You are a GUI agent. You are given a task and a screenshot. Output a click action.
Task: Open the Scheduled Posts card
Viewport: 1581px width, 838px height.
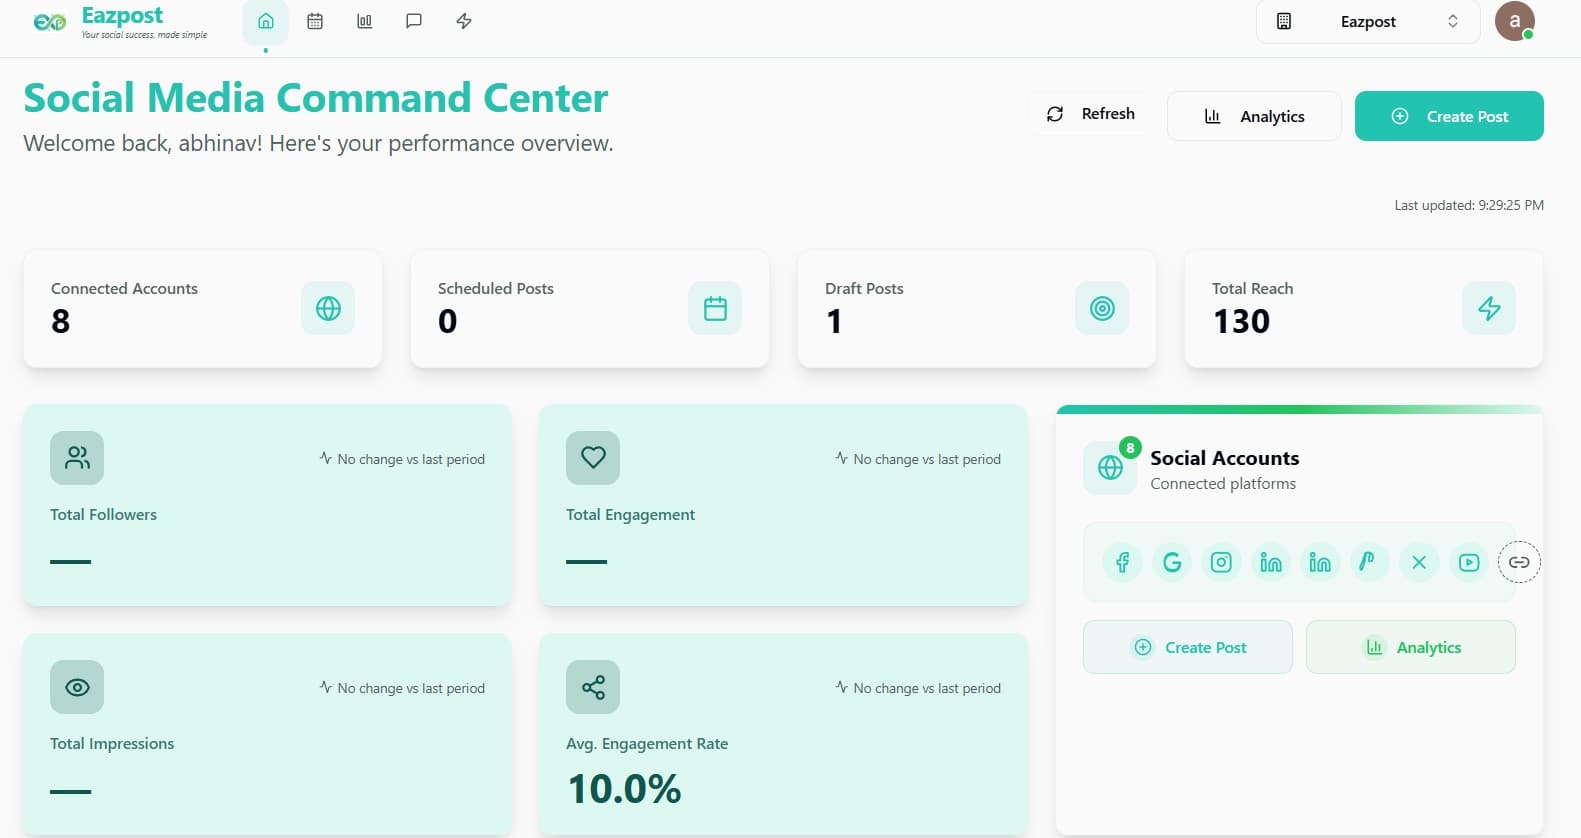[590, 309]
